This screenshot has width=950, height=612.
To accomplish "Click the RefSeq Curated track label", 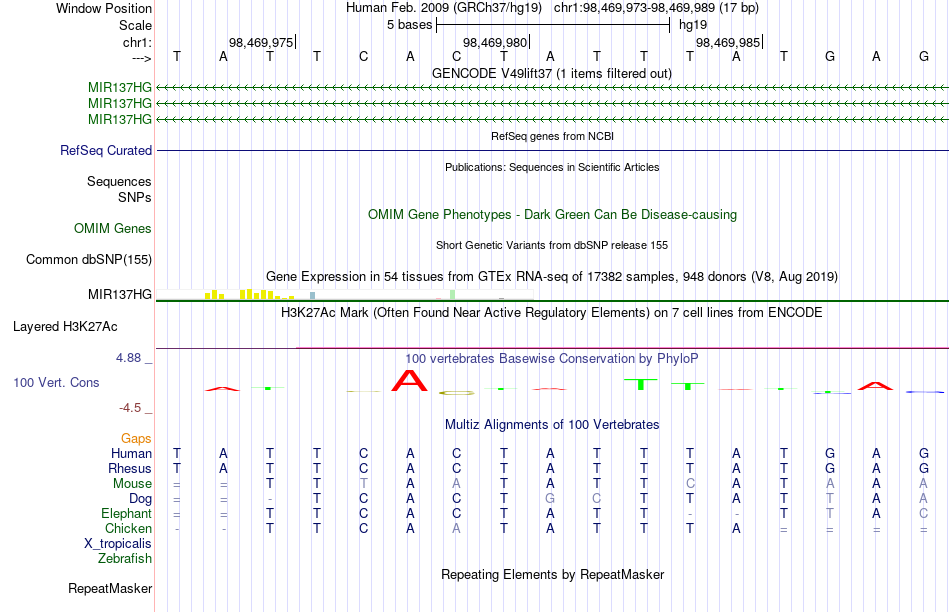I will coord(105,150).
